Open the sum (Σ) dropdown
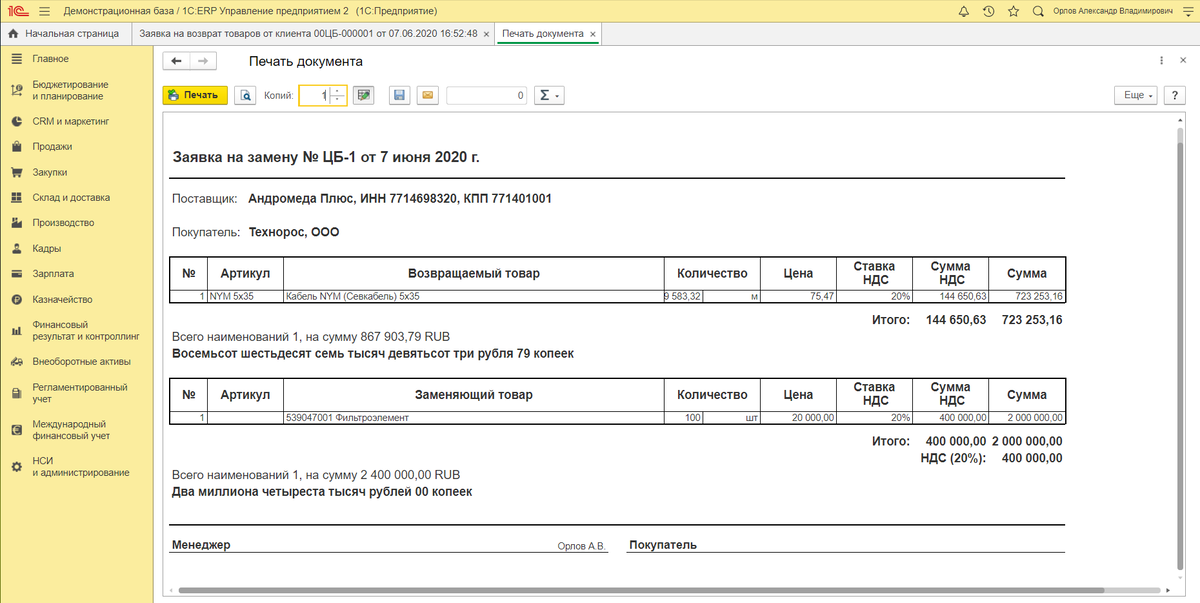The image size is (1200, 603). pos(547,95)
